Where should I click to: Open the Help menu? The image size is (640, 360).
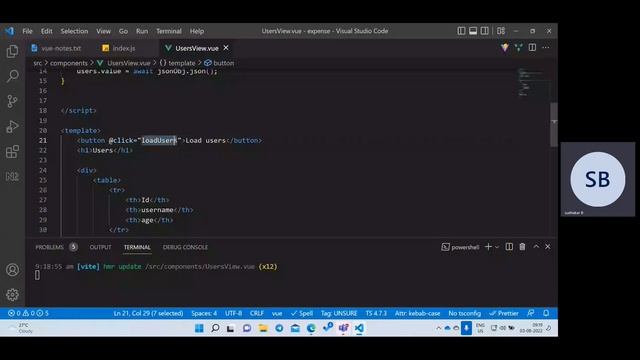tap(197, 31)
